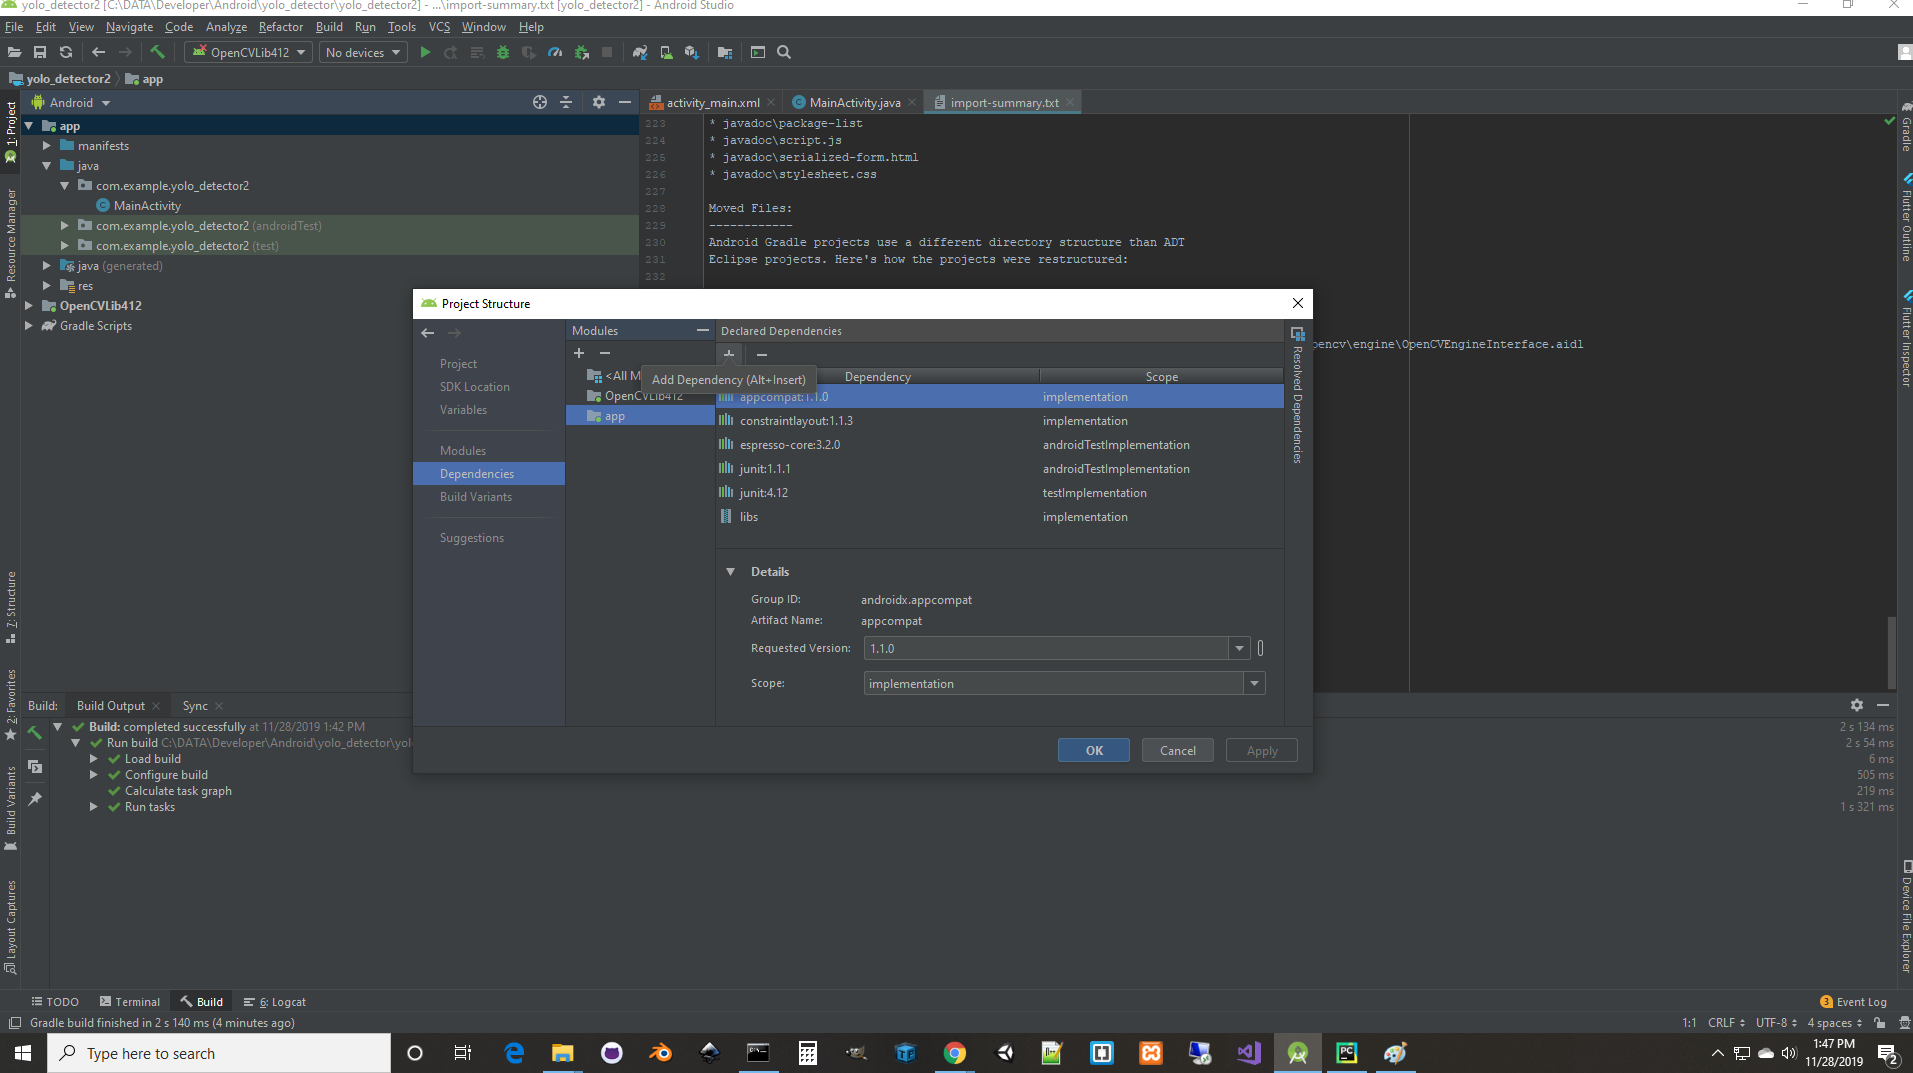Click the Apply button
This screenshot has width=1913, height=1073.
click(x=1262, y=751)
